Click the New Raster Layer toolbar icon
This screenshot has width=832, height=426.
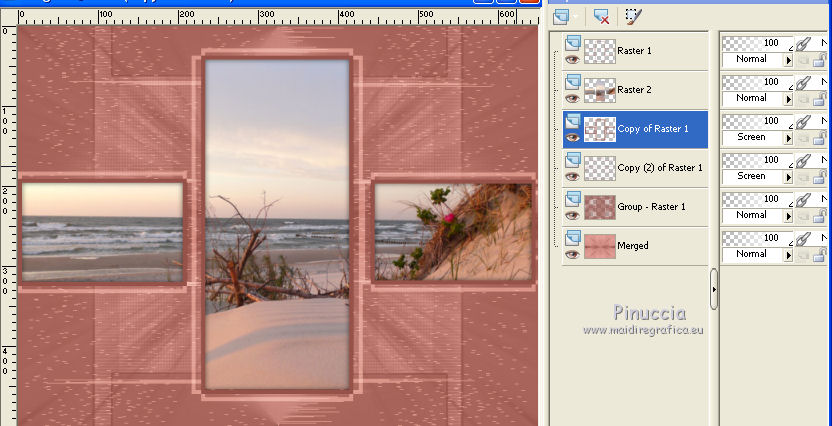(561, 17)
